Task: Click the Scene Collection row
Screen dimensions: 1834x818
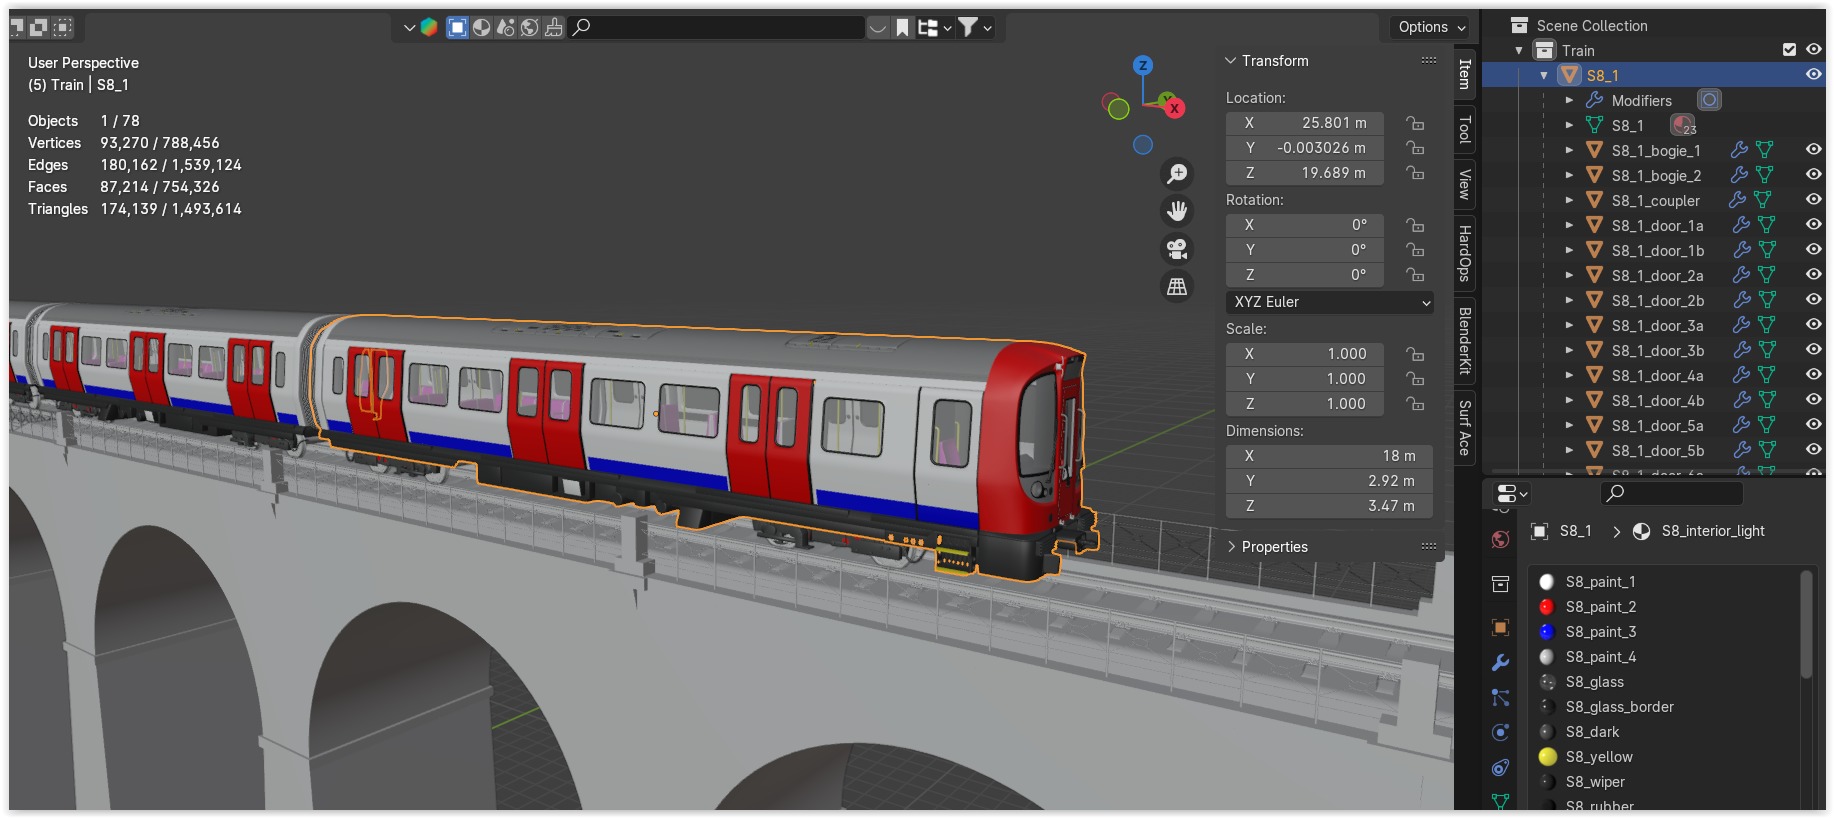Action: click(1591, 25)
